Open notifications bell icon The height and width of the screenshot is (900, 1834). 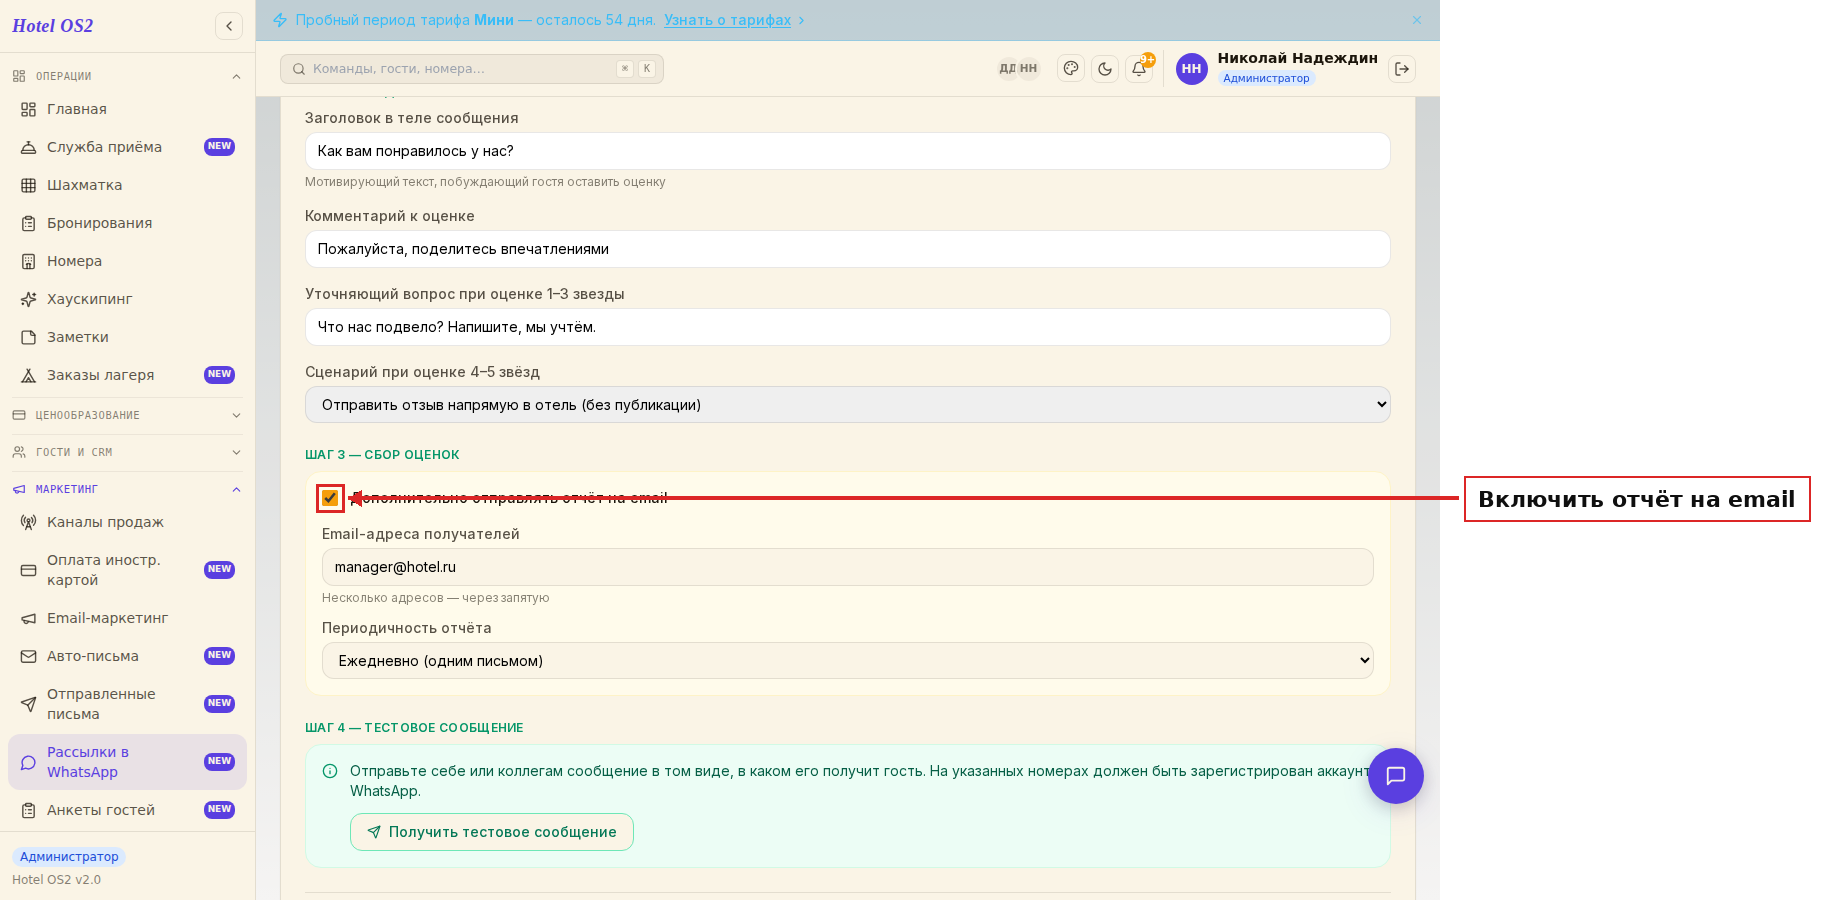coord(1139,69)
